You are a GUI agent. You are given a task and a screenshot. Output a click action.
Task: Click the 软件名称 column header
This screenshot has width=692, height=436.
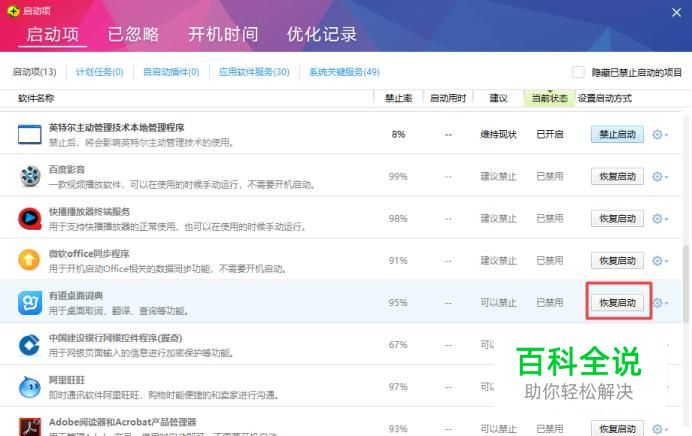click(x=36, y=98)
